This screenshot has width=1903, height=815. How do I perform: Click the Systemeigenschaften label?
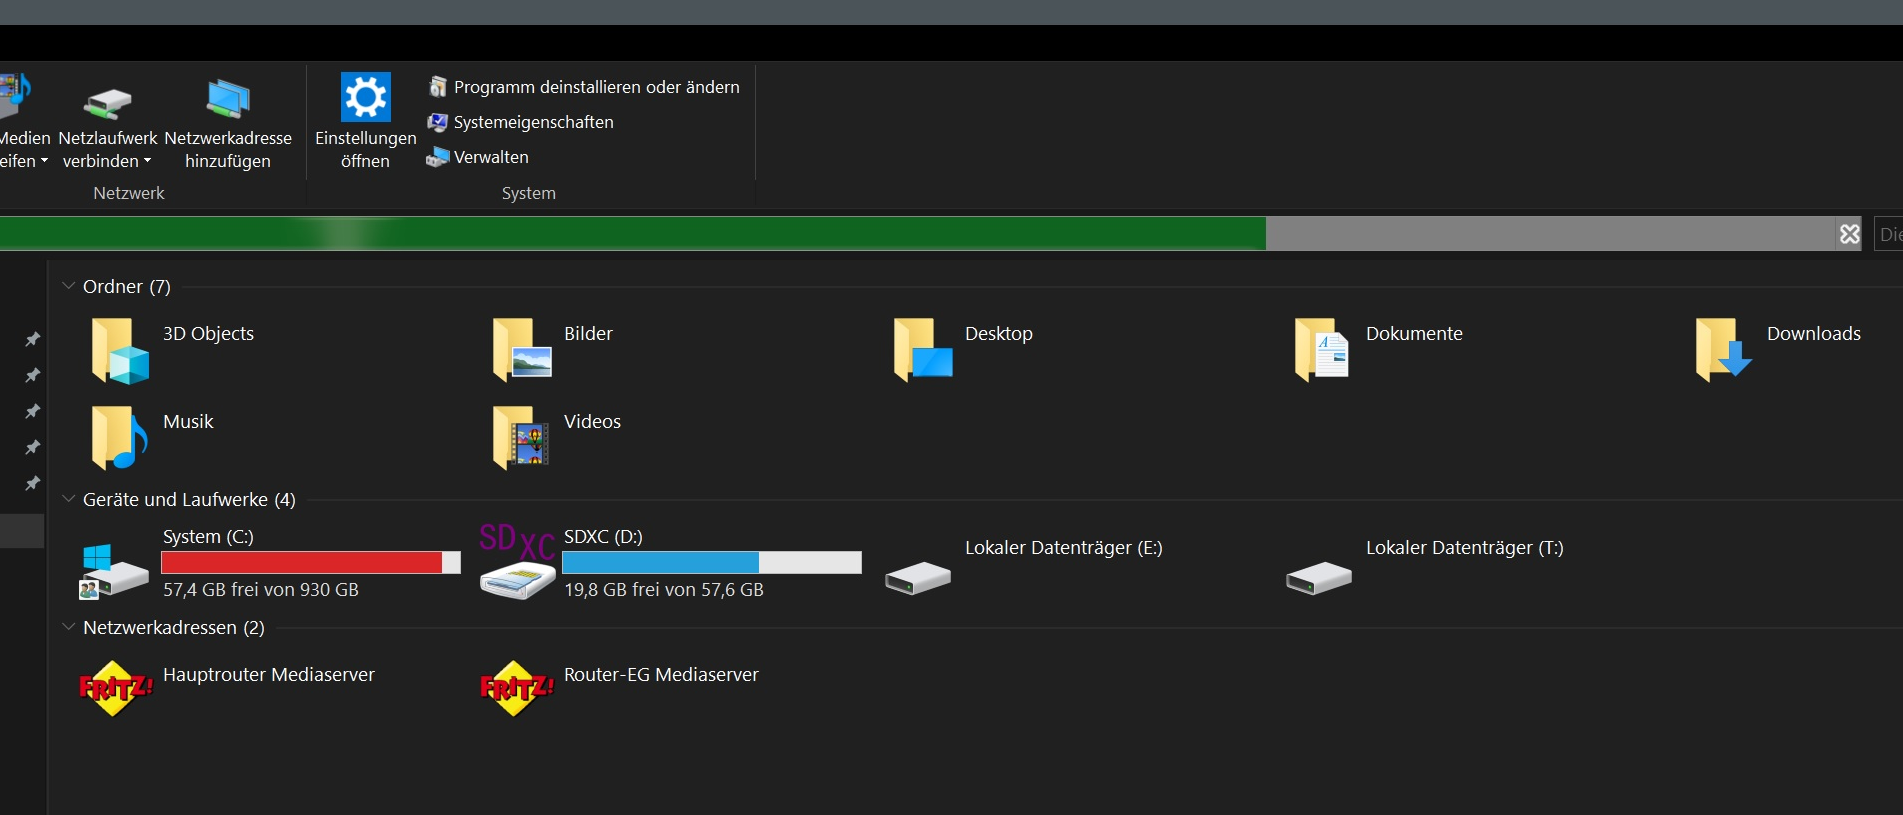(x=534, y=122)
